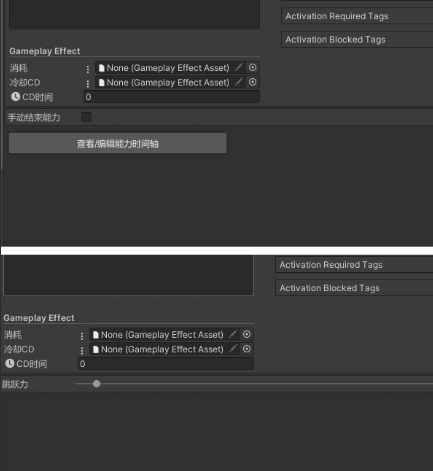Open object picker for 冷却CD in lower panel
This screenshot has width=433, height=471.
247,349
